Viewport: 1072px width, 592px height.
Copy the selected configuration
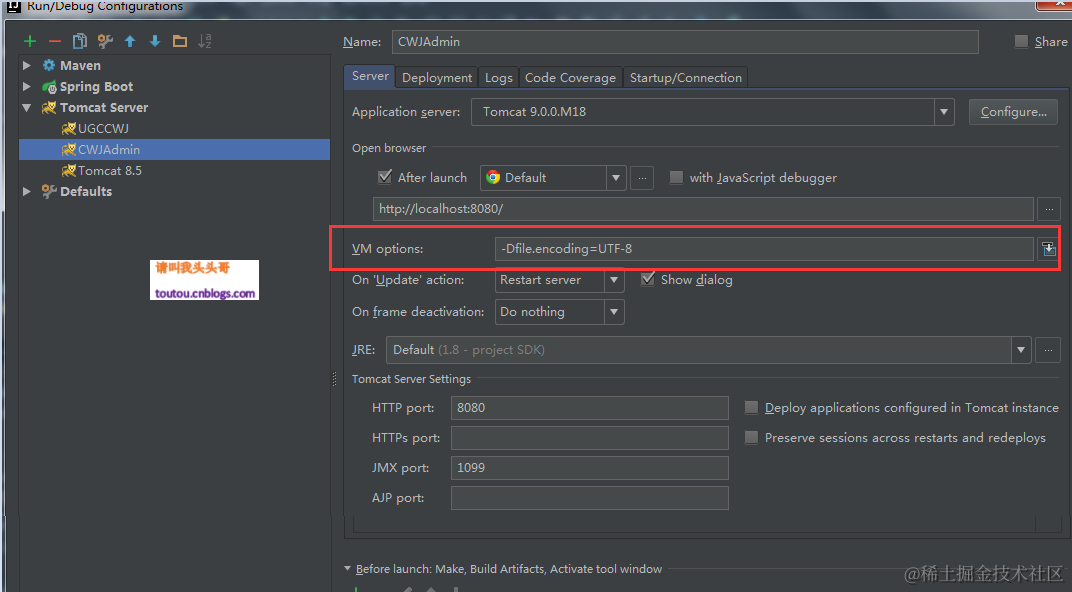[x=80, y=41]
